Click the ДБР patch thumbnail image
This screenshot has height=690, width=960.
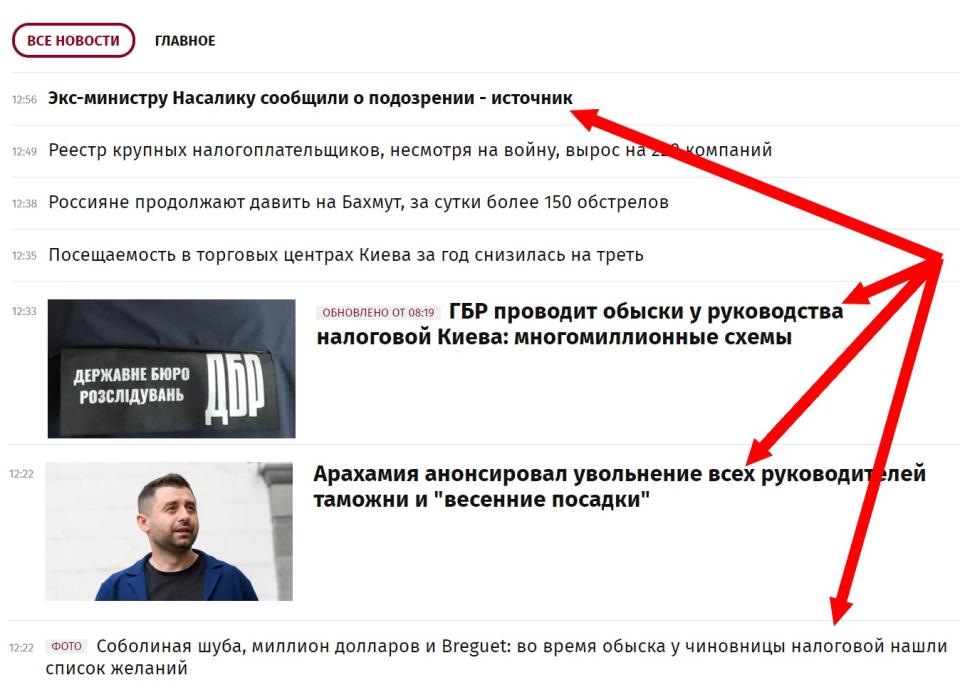click(171, 369)
